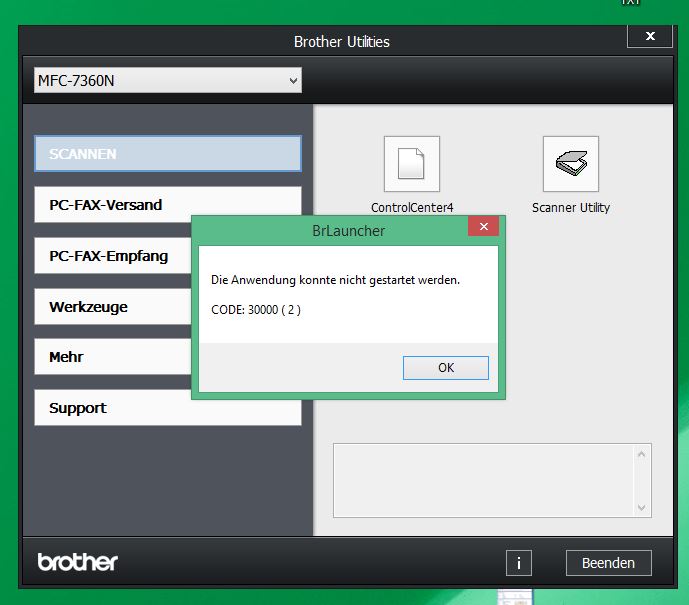
Task: Launch ControlCenter4 via its document icon
Action: (411, 164)
